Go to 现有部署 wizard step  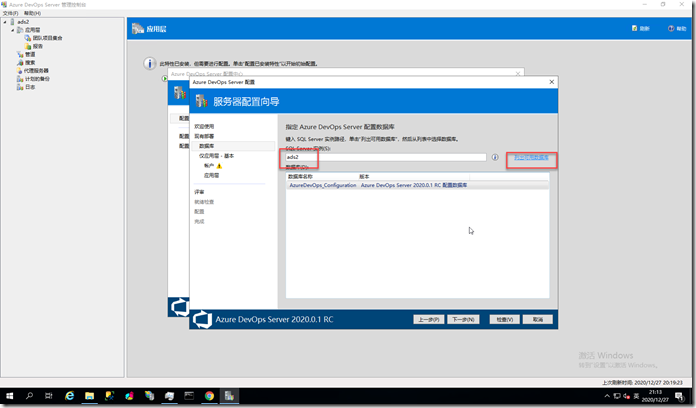204,136
